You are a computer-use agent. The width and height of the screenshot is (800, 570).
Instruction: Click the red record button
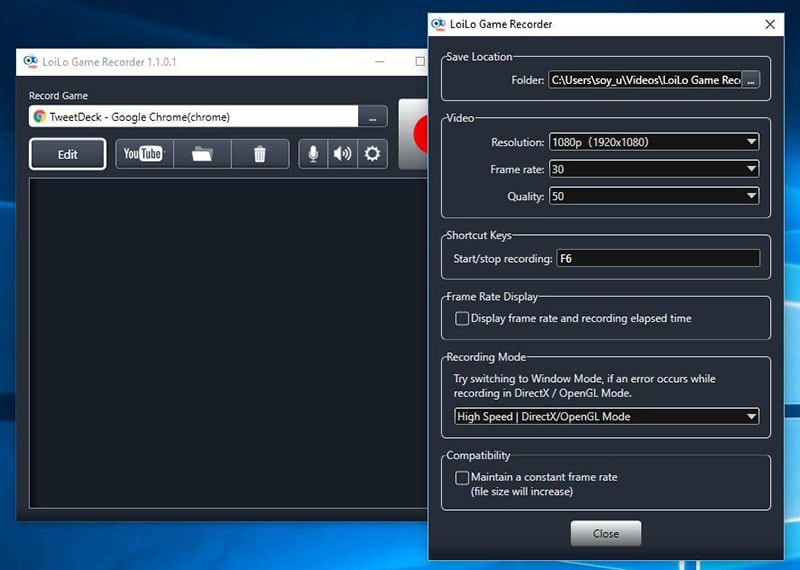pos(414,134)
